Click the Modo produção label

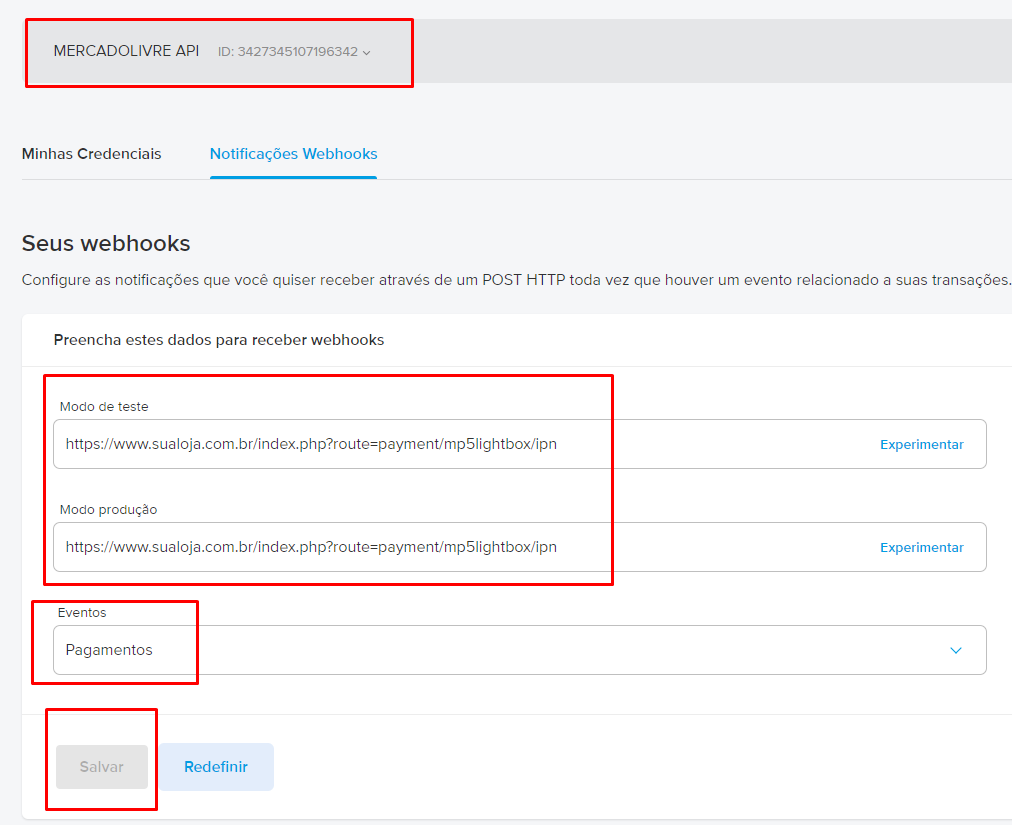pyautogui.click(x=108, y=509)
